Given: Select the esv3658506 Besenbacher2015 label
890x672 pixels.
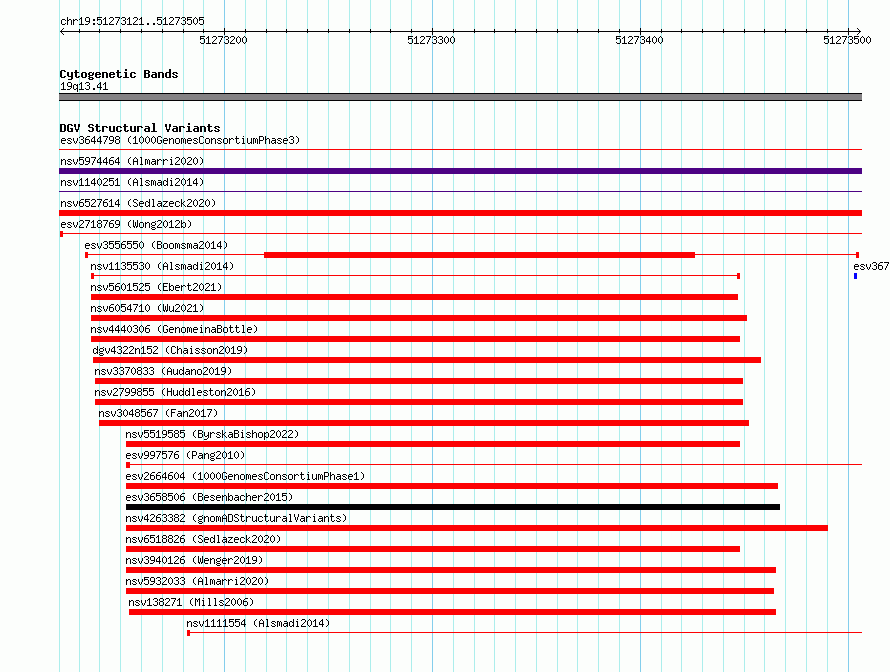Looking at the screenshot, I should (209, 497).
